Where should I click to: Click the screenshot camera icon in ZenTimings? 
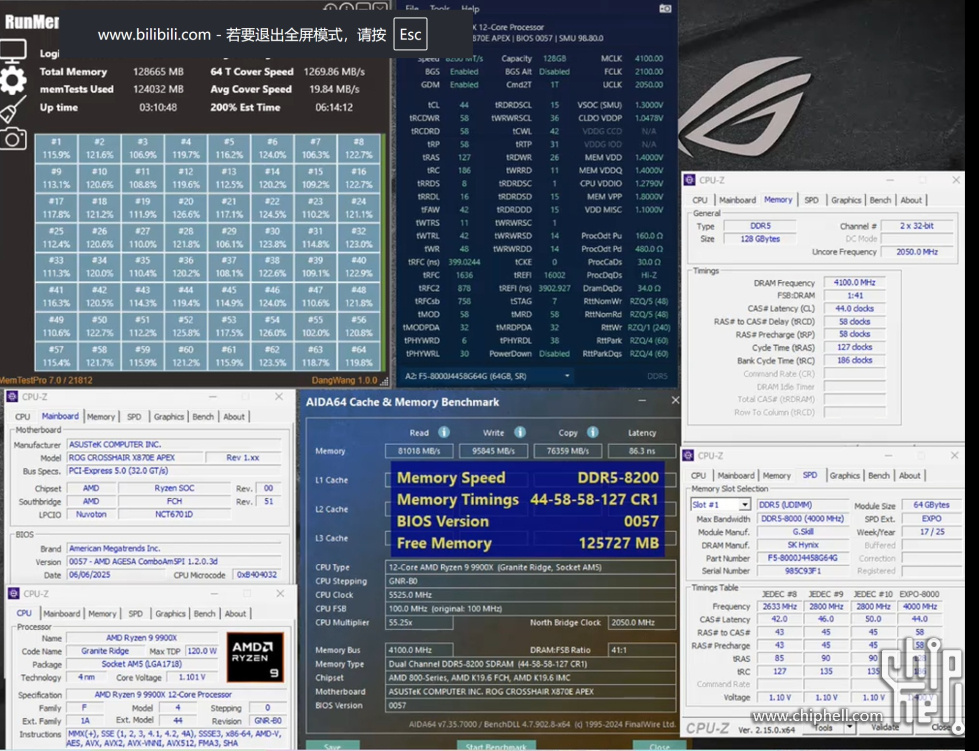[665, 9]
